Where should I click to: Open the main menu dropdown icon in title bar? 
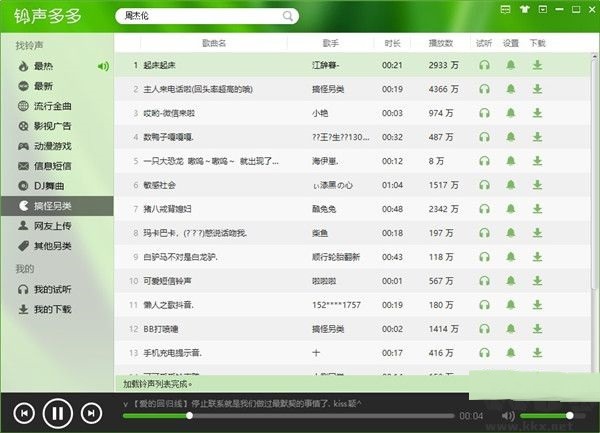[x=543, y=9]
